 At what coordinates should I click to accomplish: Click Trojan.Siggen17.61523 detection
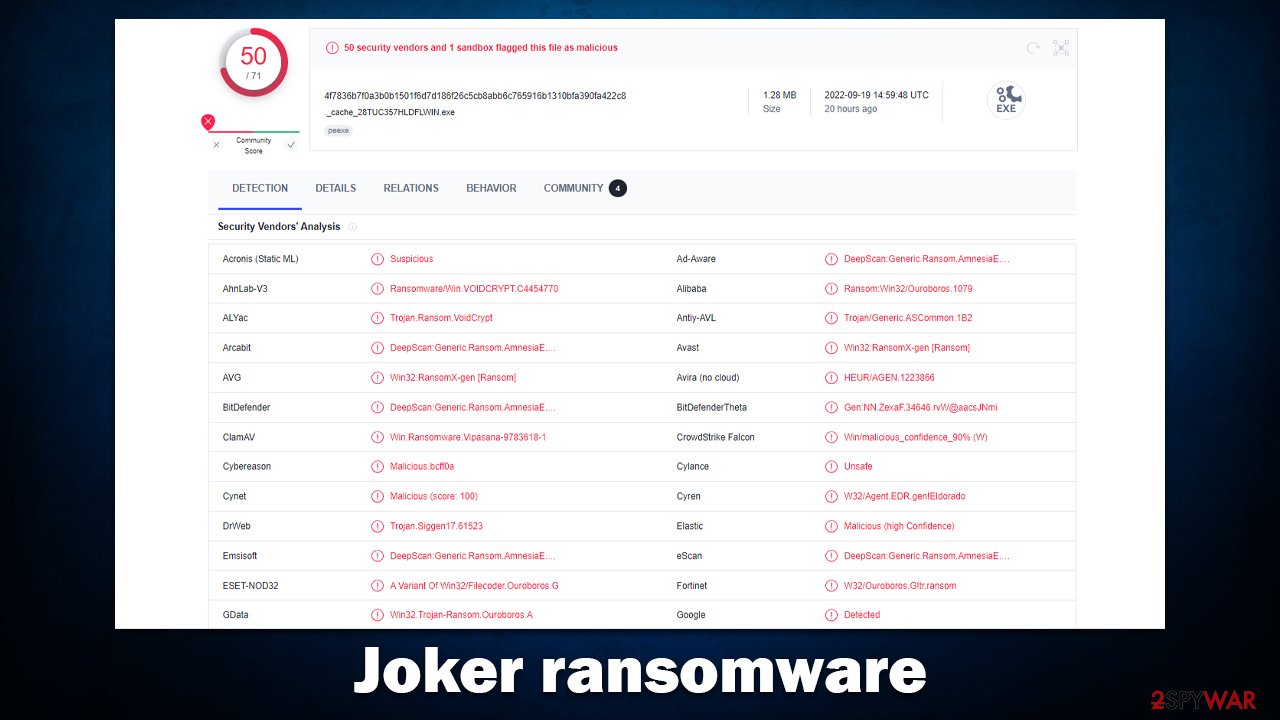pos(436,526)
